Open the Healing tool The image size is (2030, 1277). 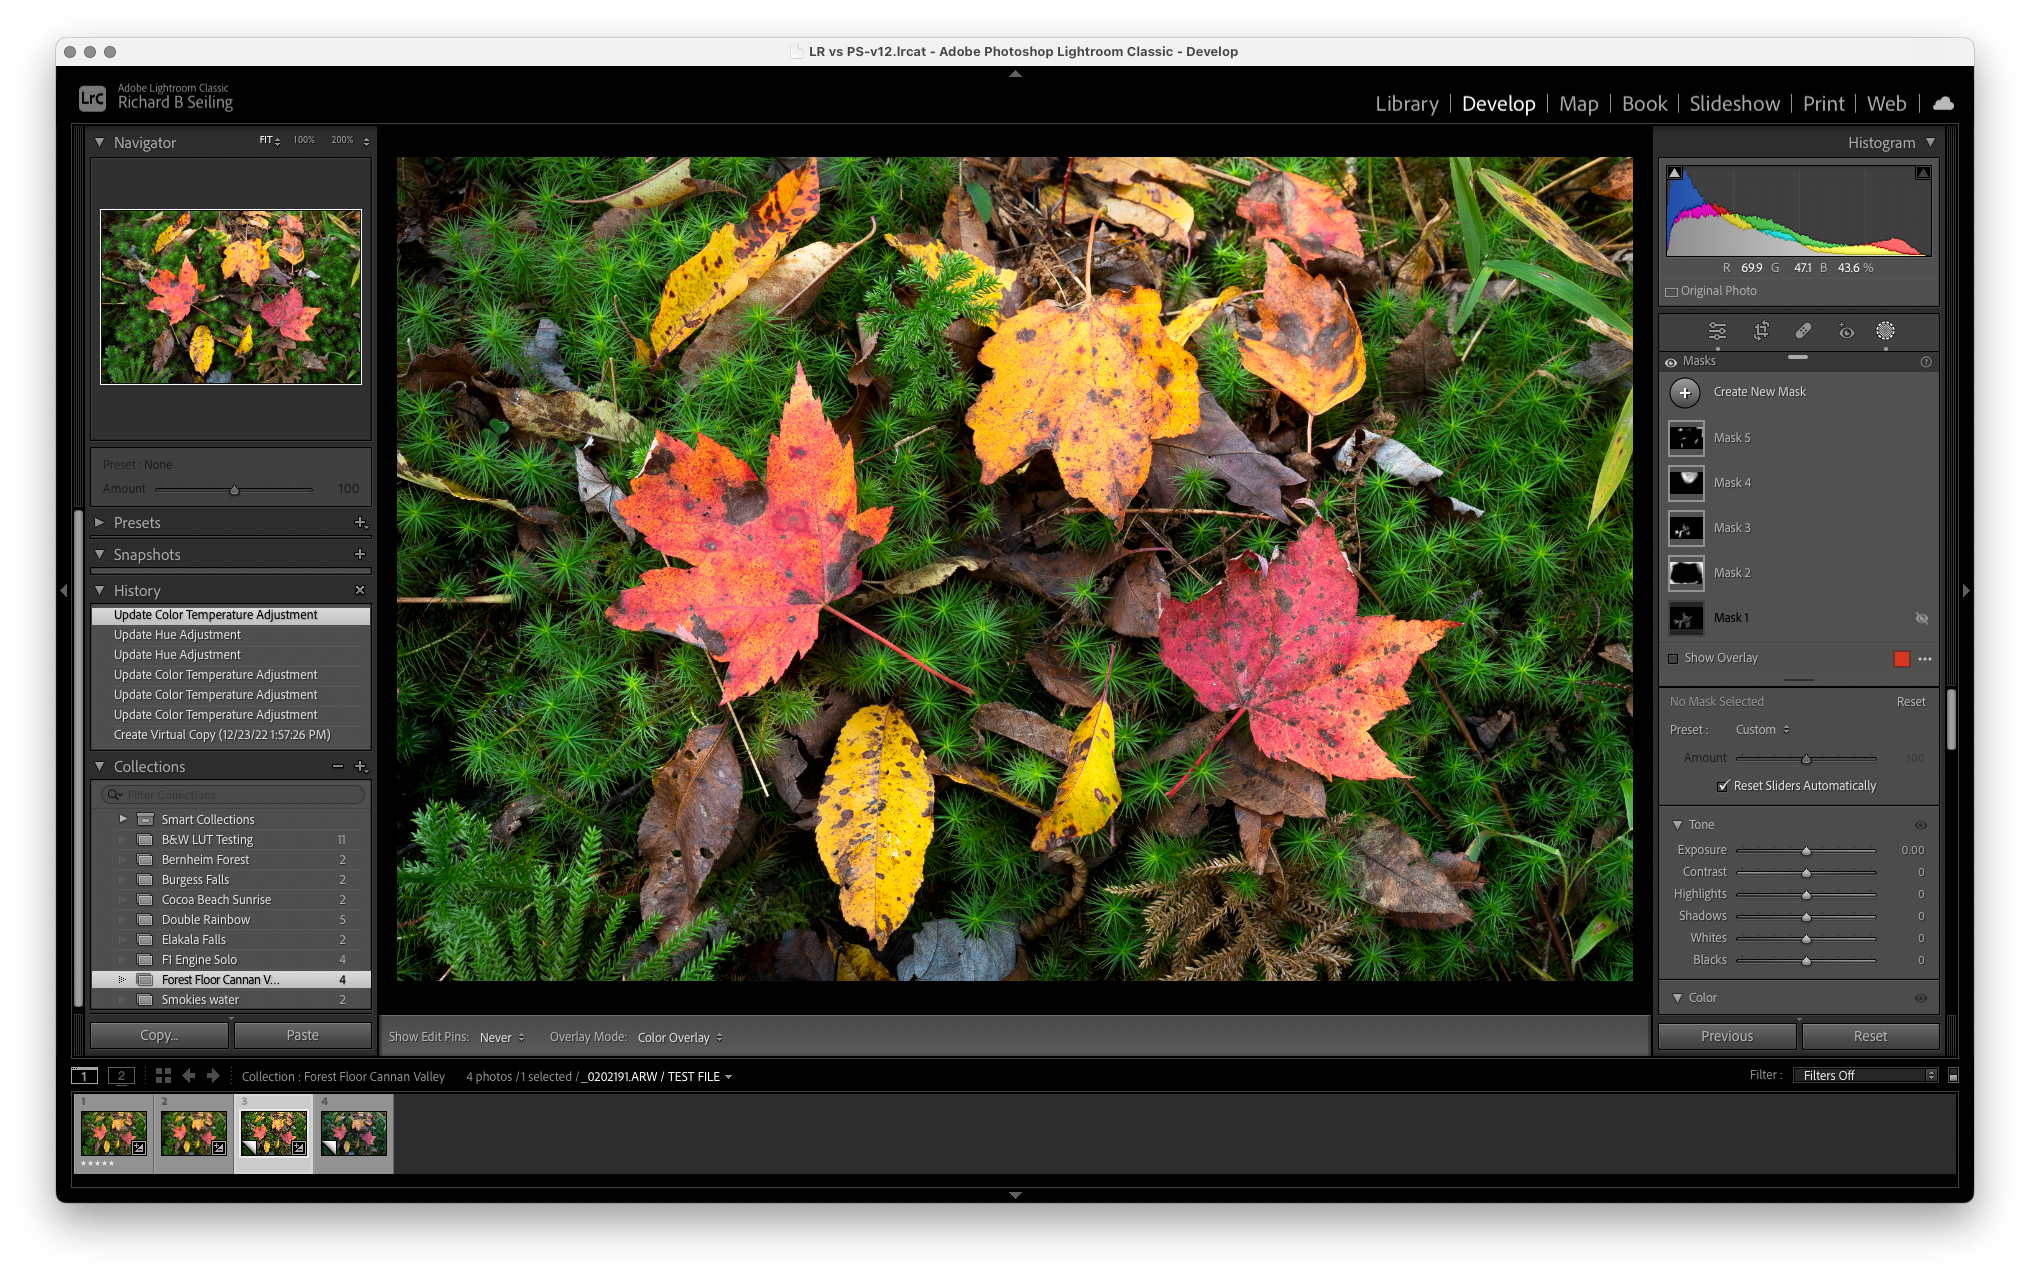[x=1803, y=331]
